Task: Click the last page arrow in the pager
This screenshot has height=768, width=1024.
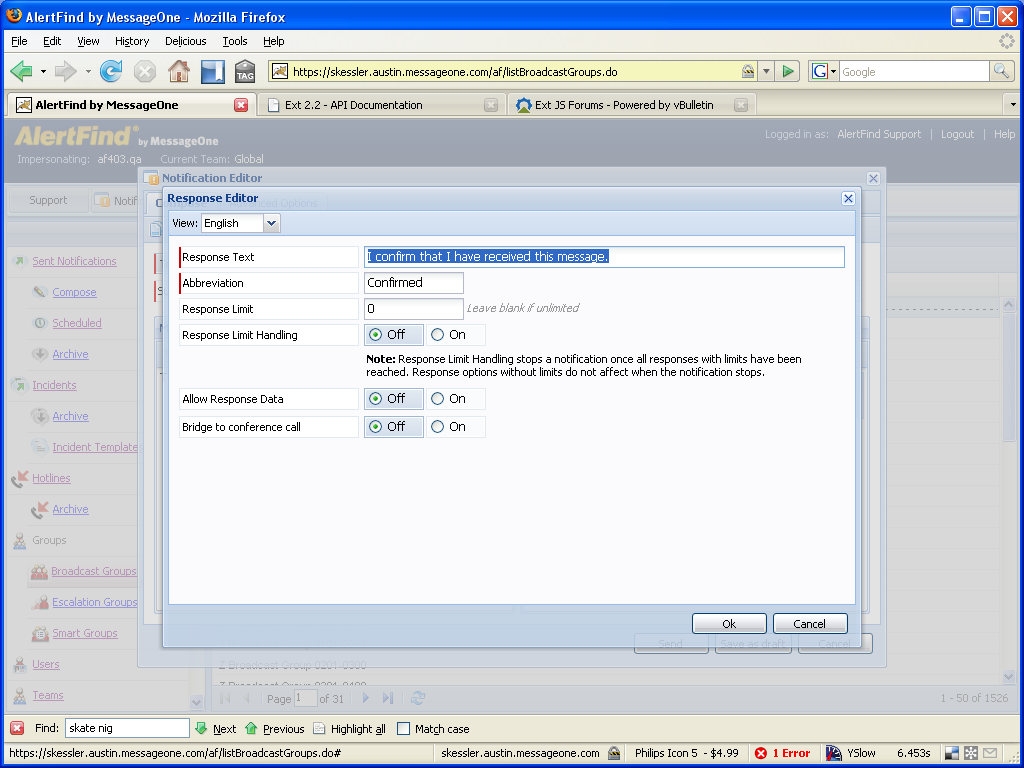Action: tap(388, 698)
